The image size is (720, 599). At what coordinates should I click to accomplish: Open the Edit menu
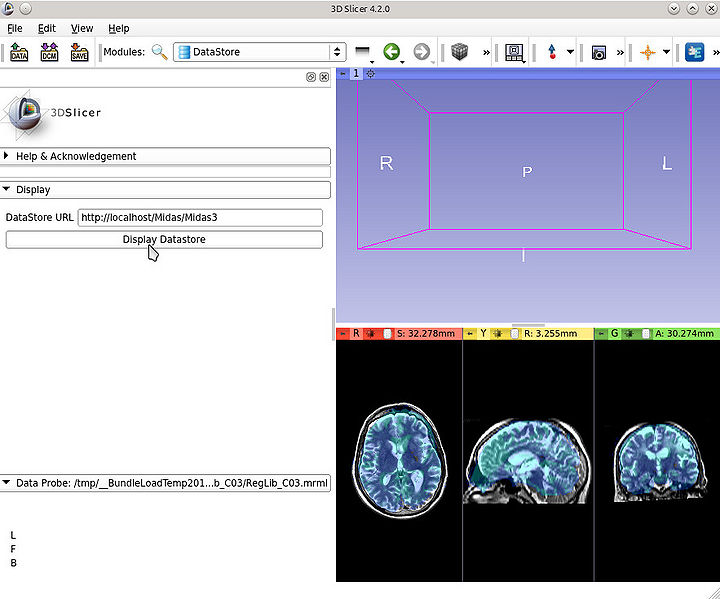pos(47,29)
